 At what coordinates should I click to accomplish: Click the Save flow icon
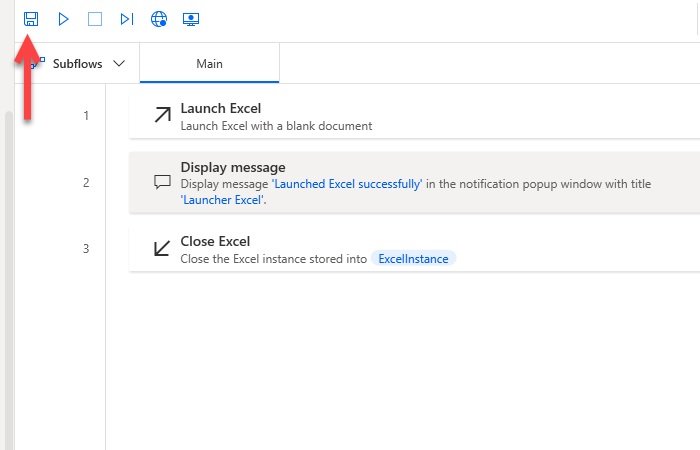click(31, 19)
